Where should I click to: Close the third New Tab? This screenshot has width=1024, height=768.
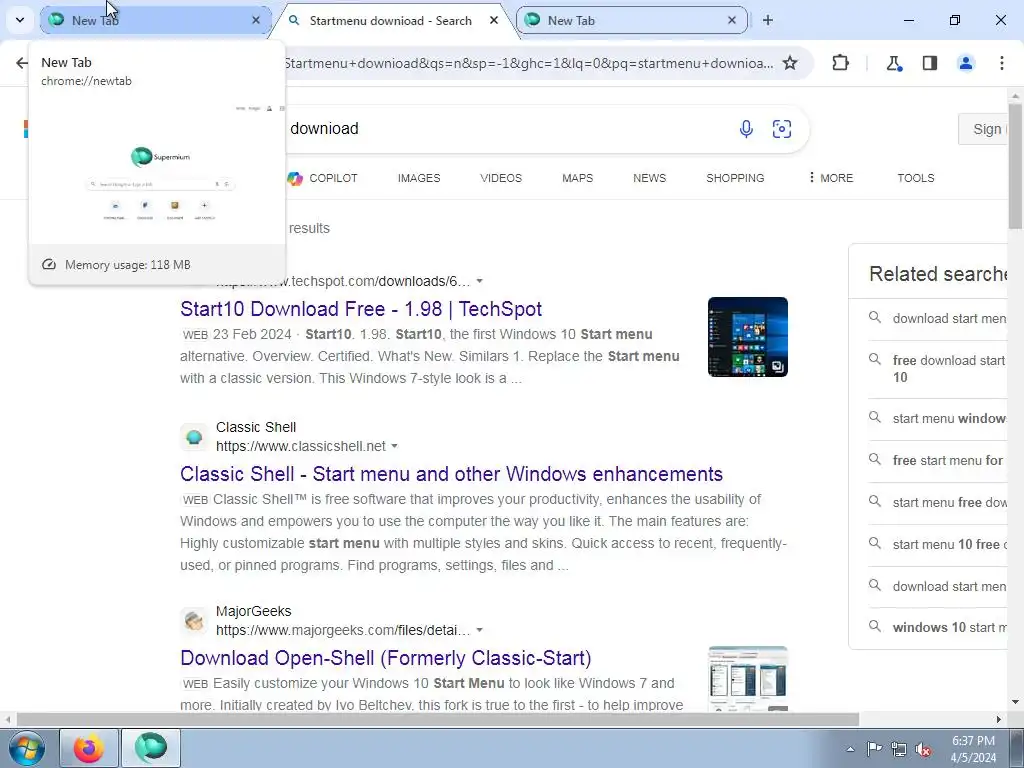point(732,20)
